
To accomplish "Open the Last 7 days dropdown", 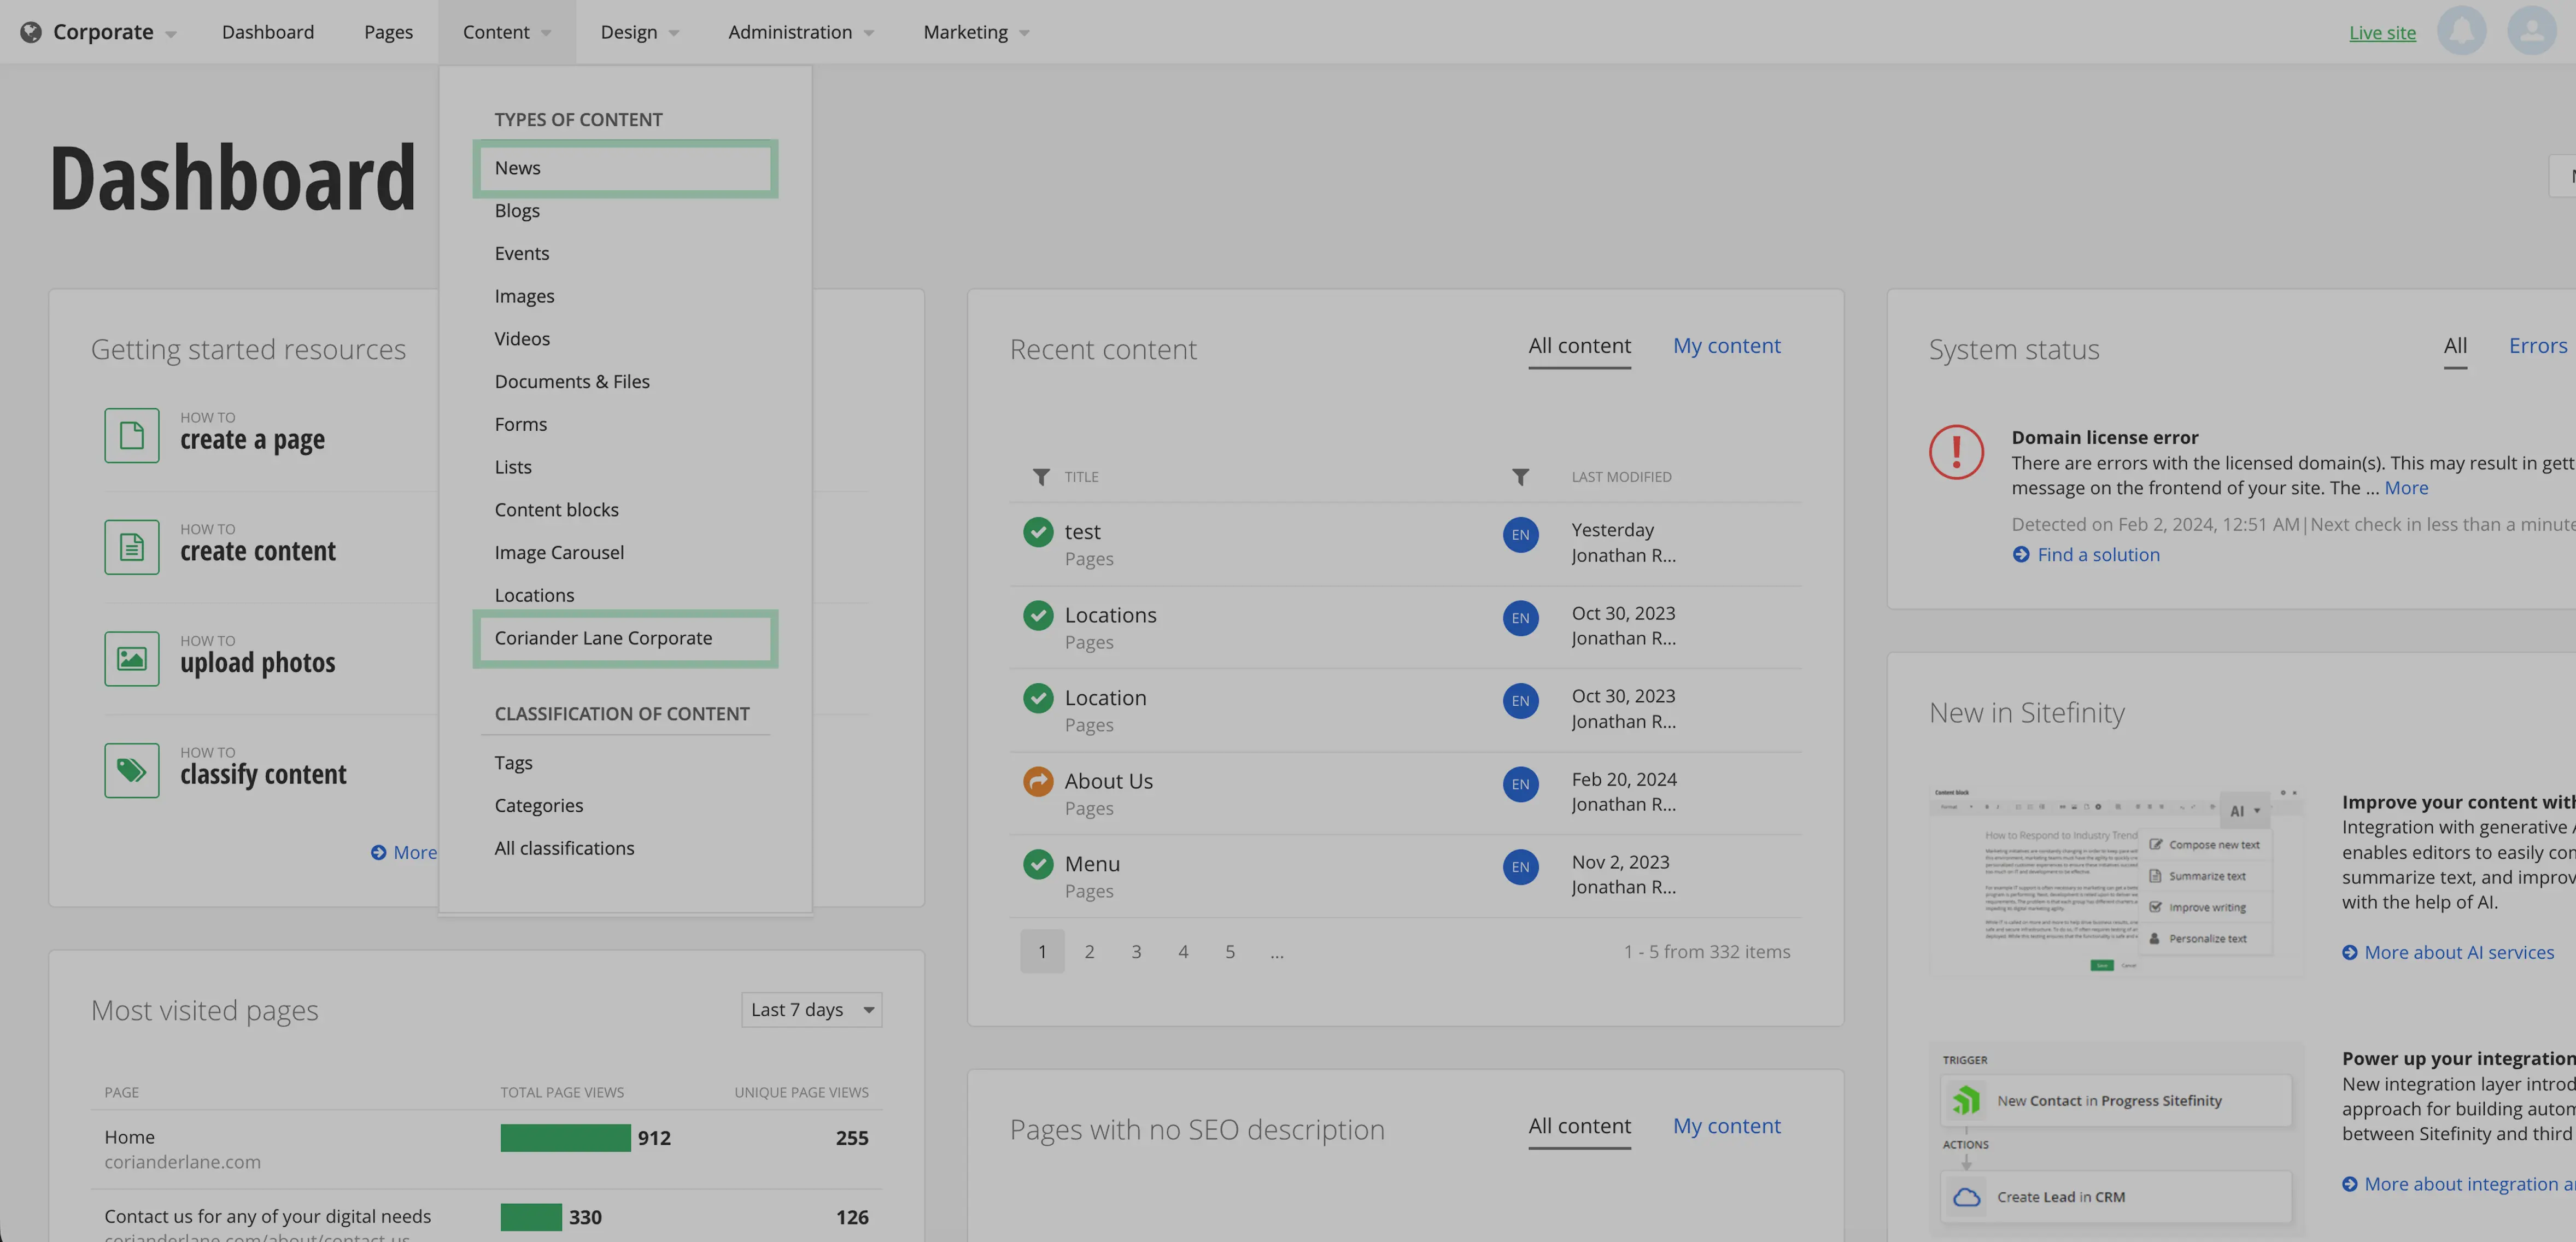I will (x=811, y=1010).
